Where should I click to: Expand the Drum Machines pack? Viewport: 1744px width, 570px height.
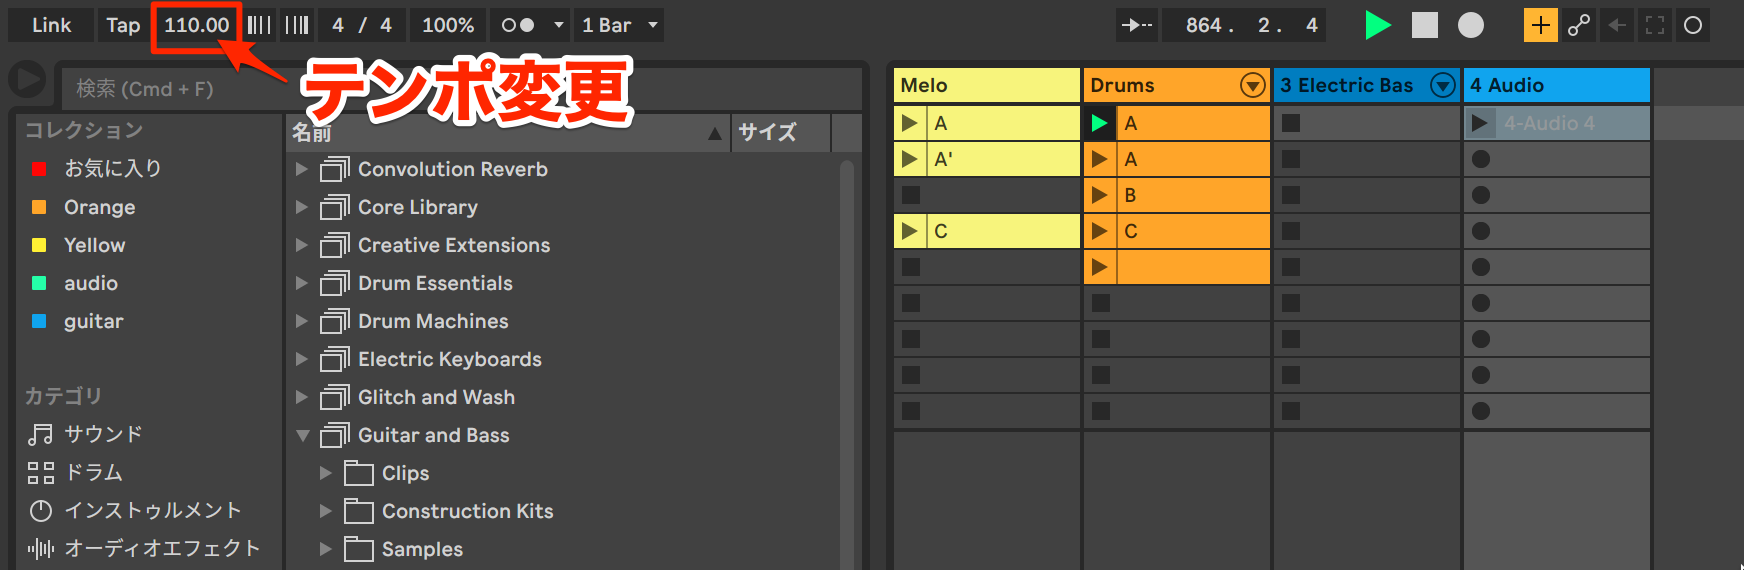[301, 321]
